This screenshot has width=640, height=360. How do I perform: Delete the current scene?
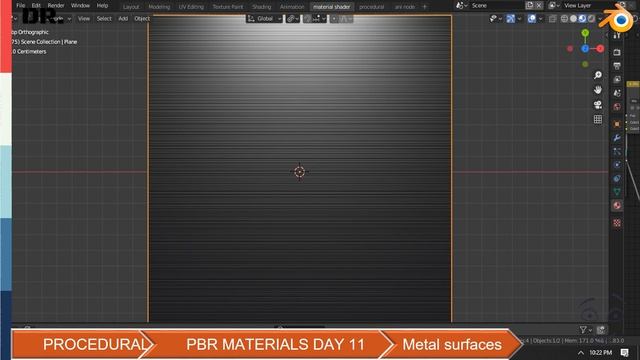pyautogui.click(x=539, y=5)
